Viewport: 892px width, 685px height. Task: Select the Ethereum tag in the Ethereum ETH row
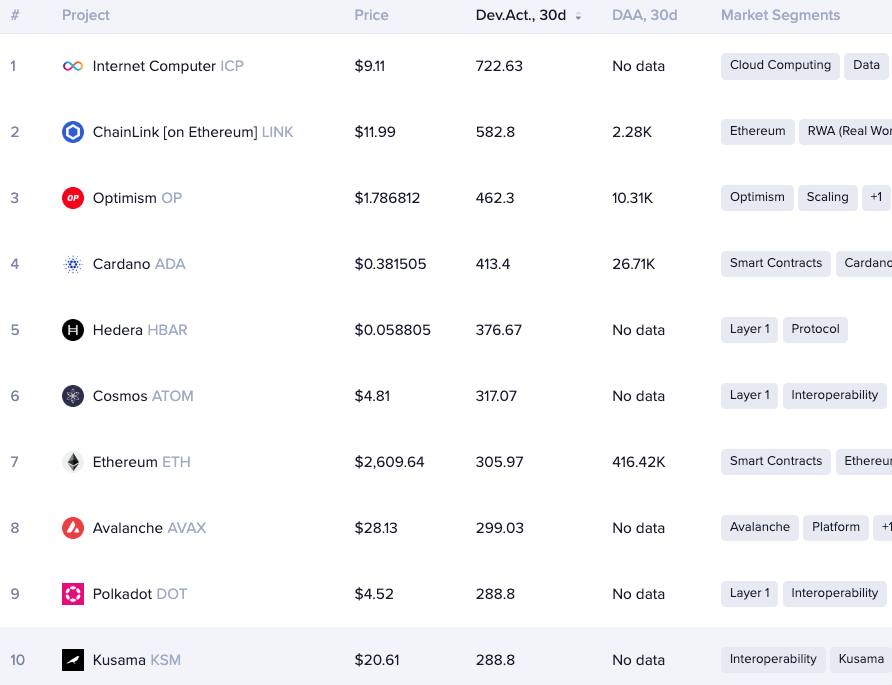click(864, 462)
